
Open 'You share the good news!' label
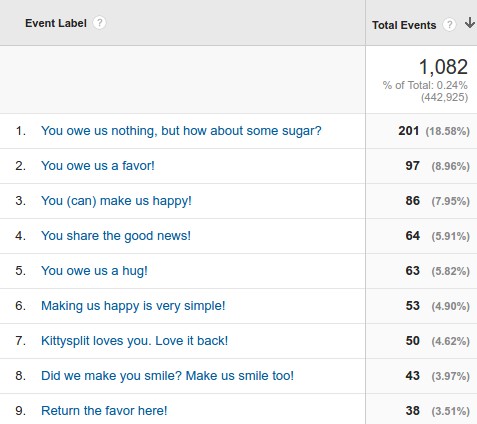pos(116,236)
